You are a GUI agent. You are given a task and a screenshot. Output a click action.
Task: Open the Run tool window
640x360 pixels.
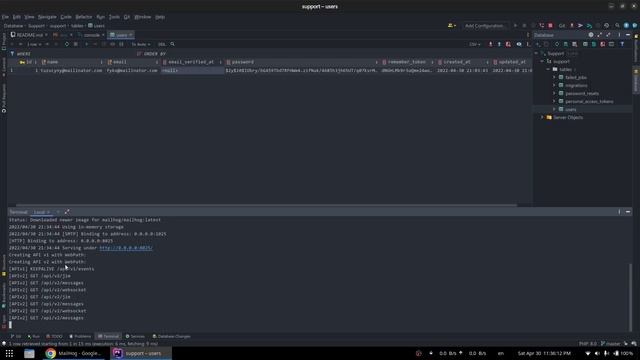click(33, 336)
